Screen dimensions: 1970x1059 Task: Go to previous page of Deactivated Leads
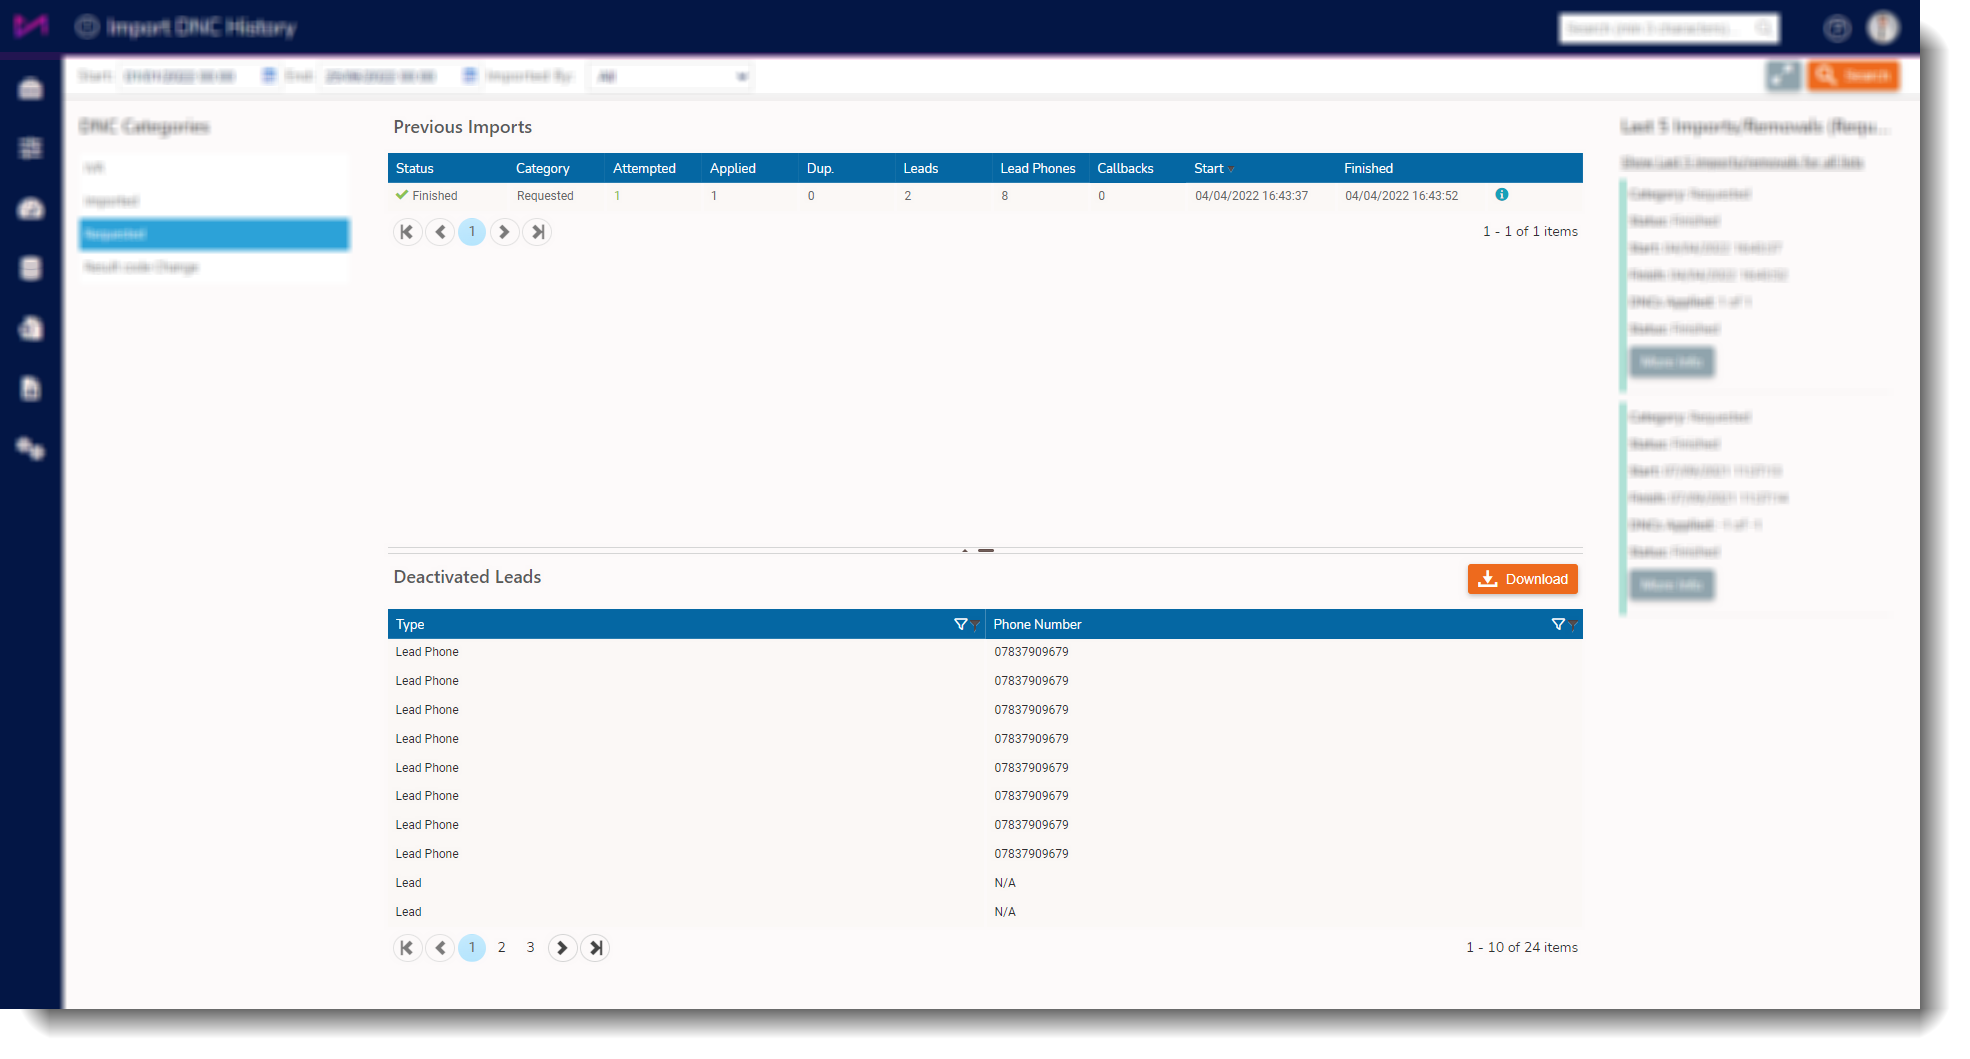tap(440, 948)
